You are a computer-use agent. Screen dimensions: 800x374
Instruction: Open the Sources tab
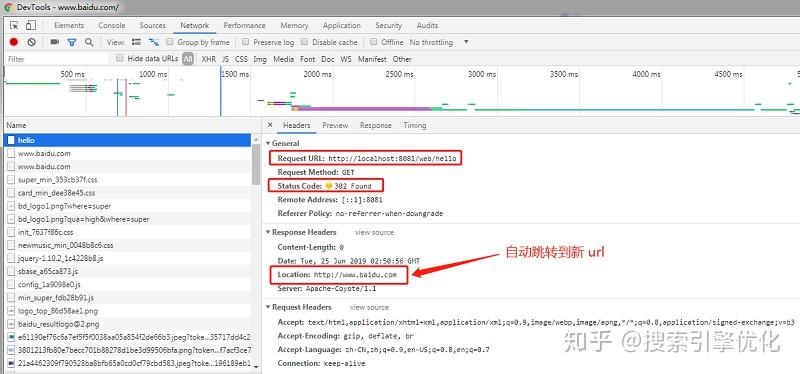pyautogui.click(x=153, y=26)
